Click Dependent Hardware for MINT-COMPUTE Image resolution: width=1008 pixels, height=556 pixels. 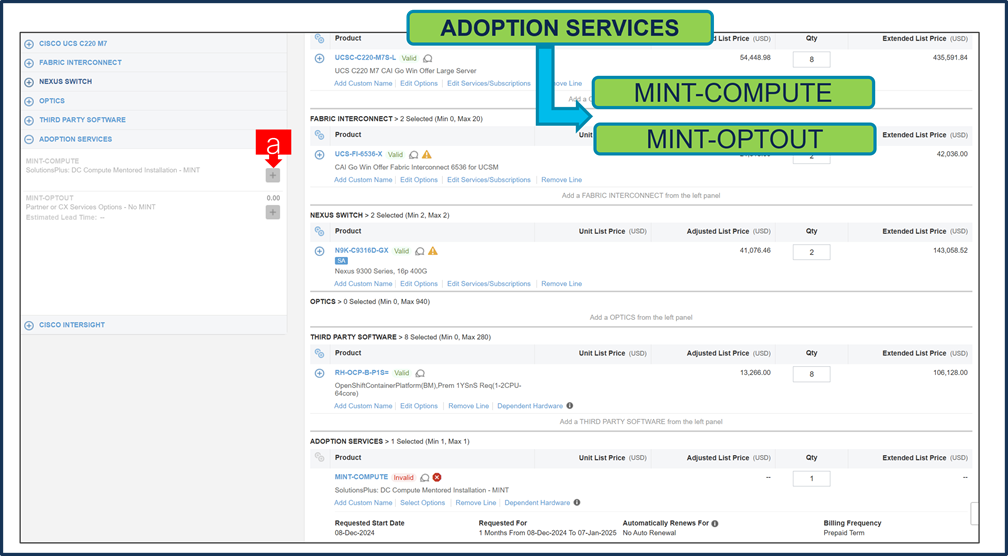(x=537, y=503)
